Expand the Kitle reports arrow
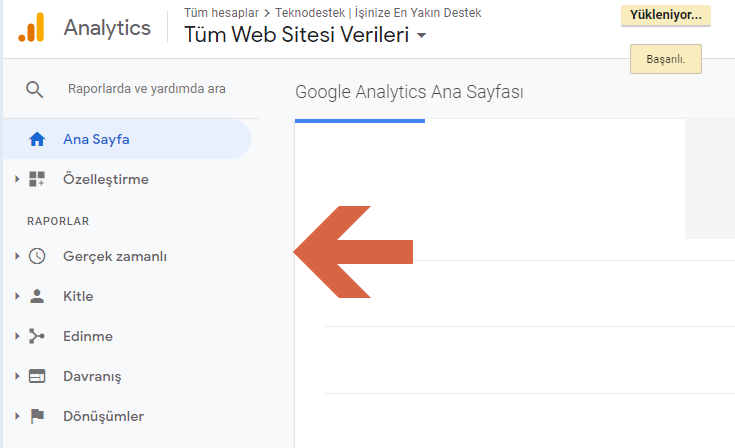Viewport: 735px width, 448px height. [x=17, y=296]
